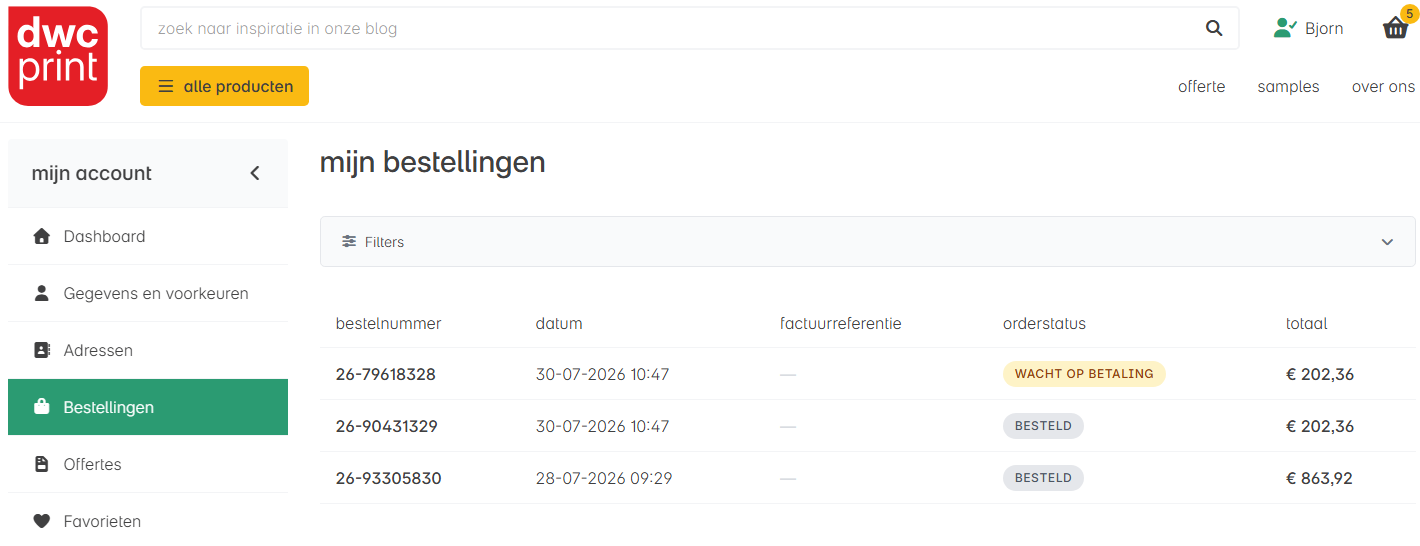Open the samples link
1420x546 pixels.
(1288, 87)
